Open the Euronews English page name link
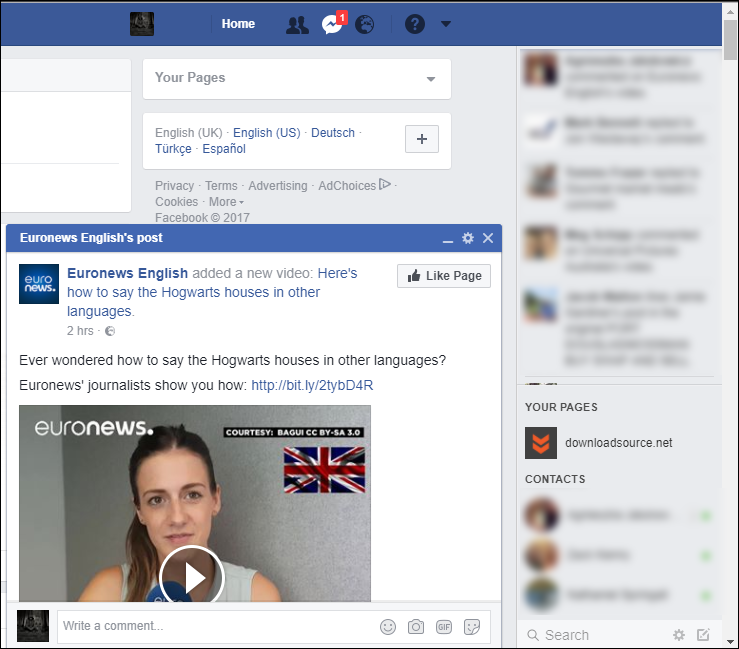Screen dimensions: 739x649 click(x=127, y=273)
